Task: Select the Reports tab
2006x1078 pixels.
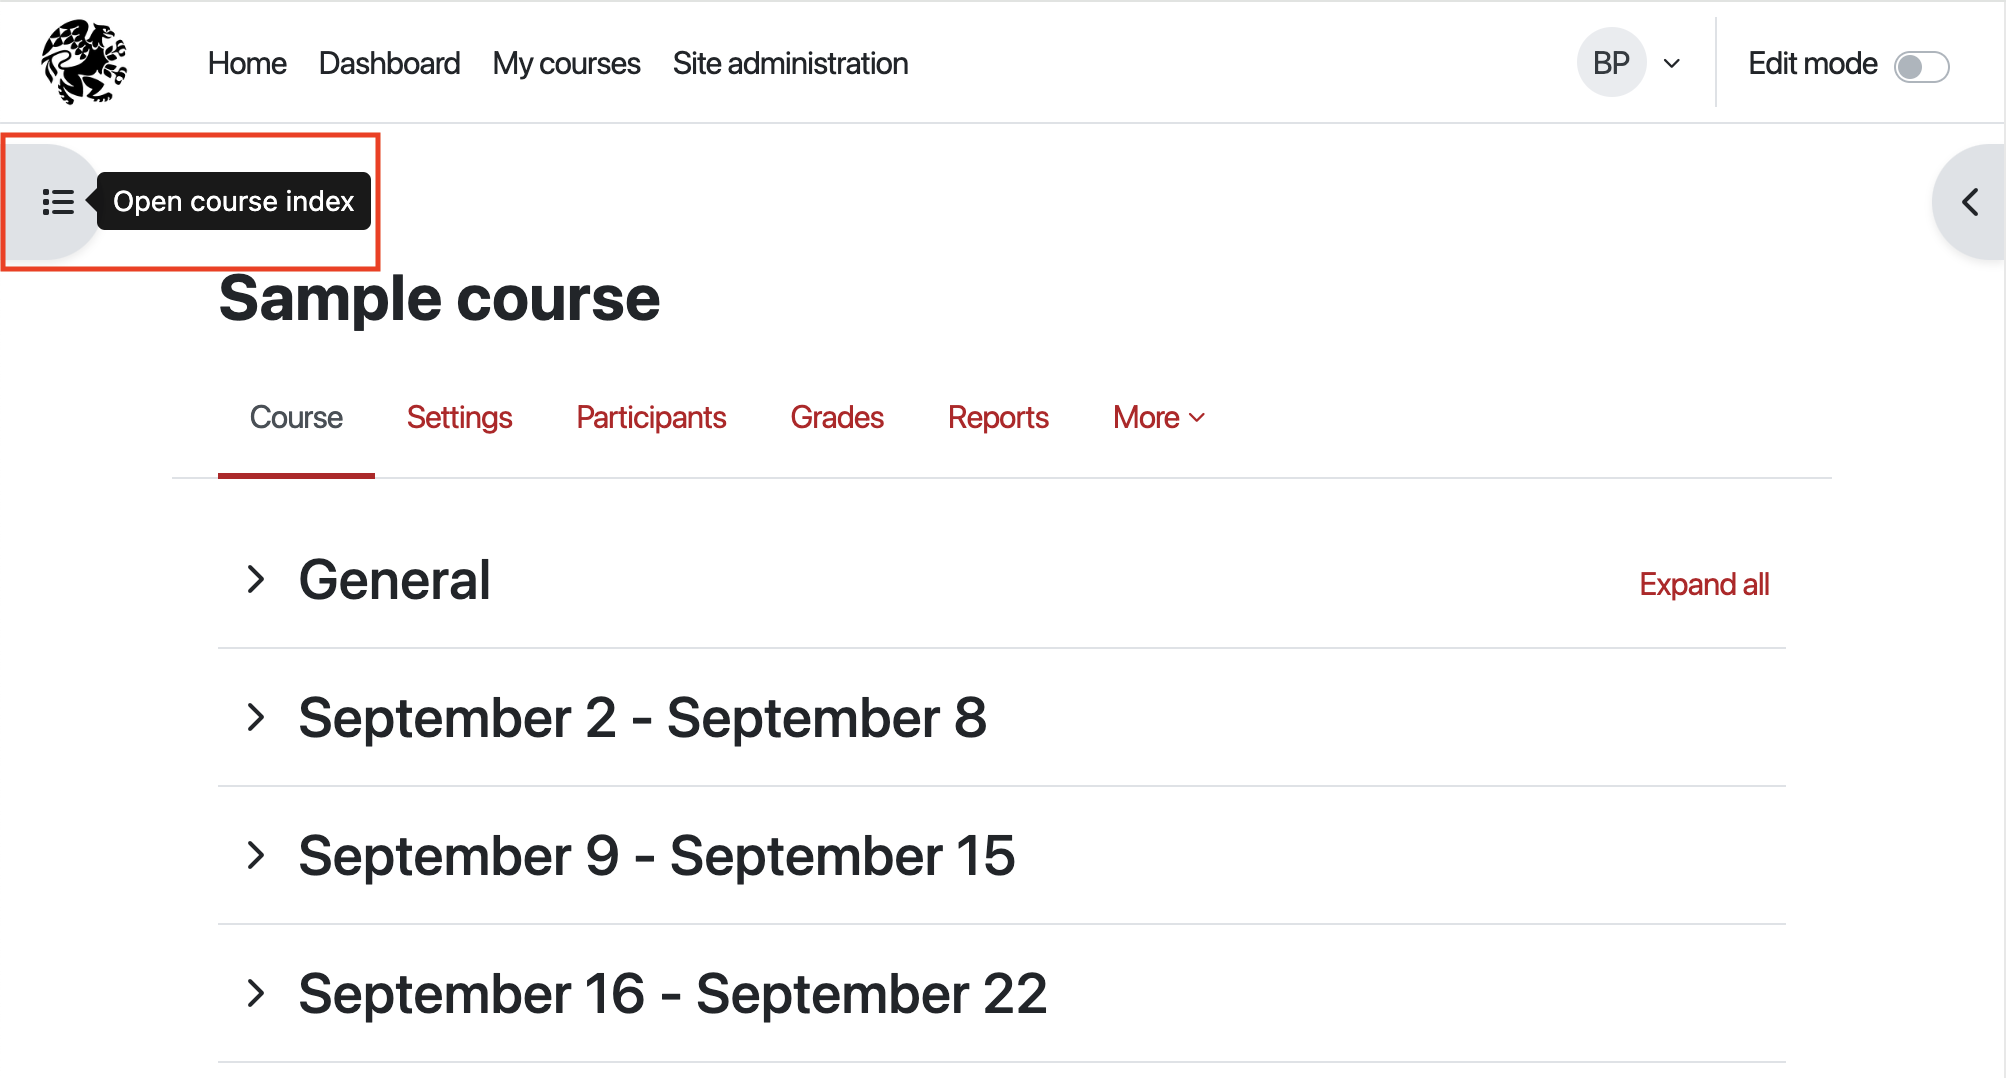Action: [998, 417]
